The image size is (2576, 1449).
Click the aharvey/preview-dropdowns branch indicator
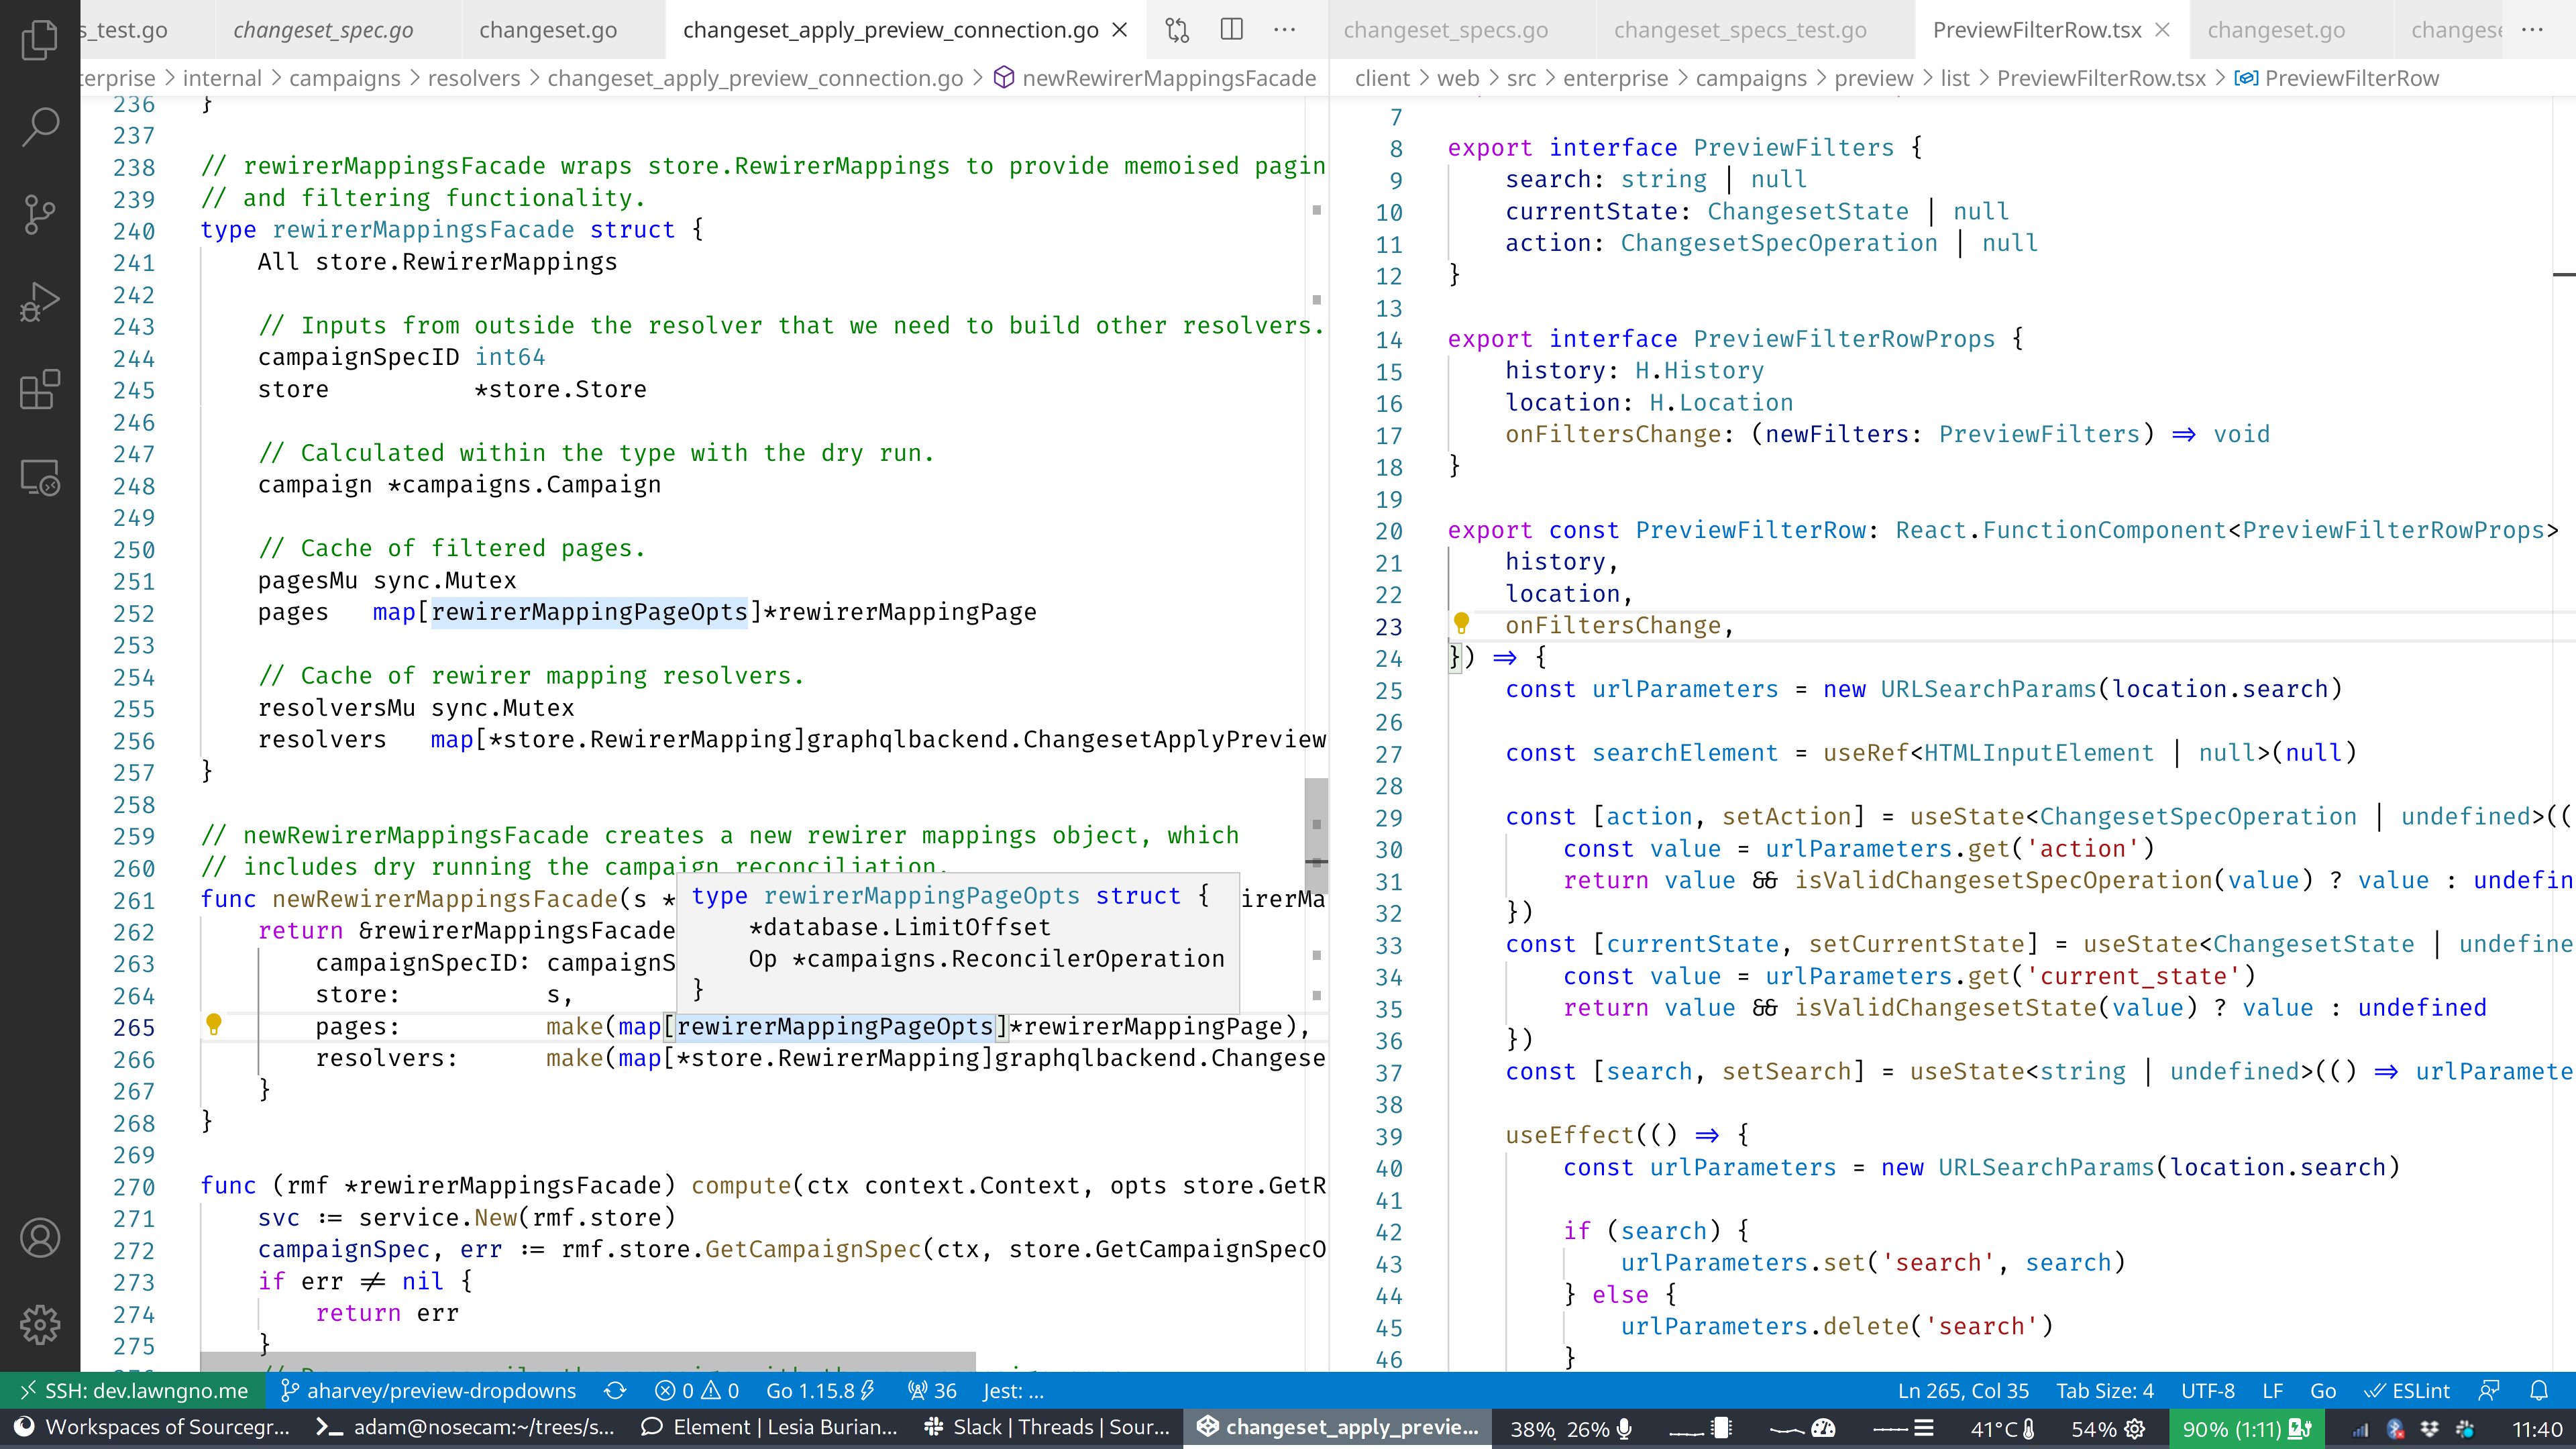[429, 1391]
